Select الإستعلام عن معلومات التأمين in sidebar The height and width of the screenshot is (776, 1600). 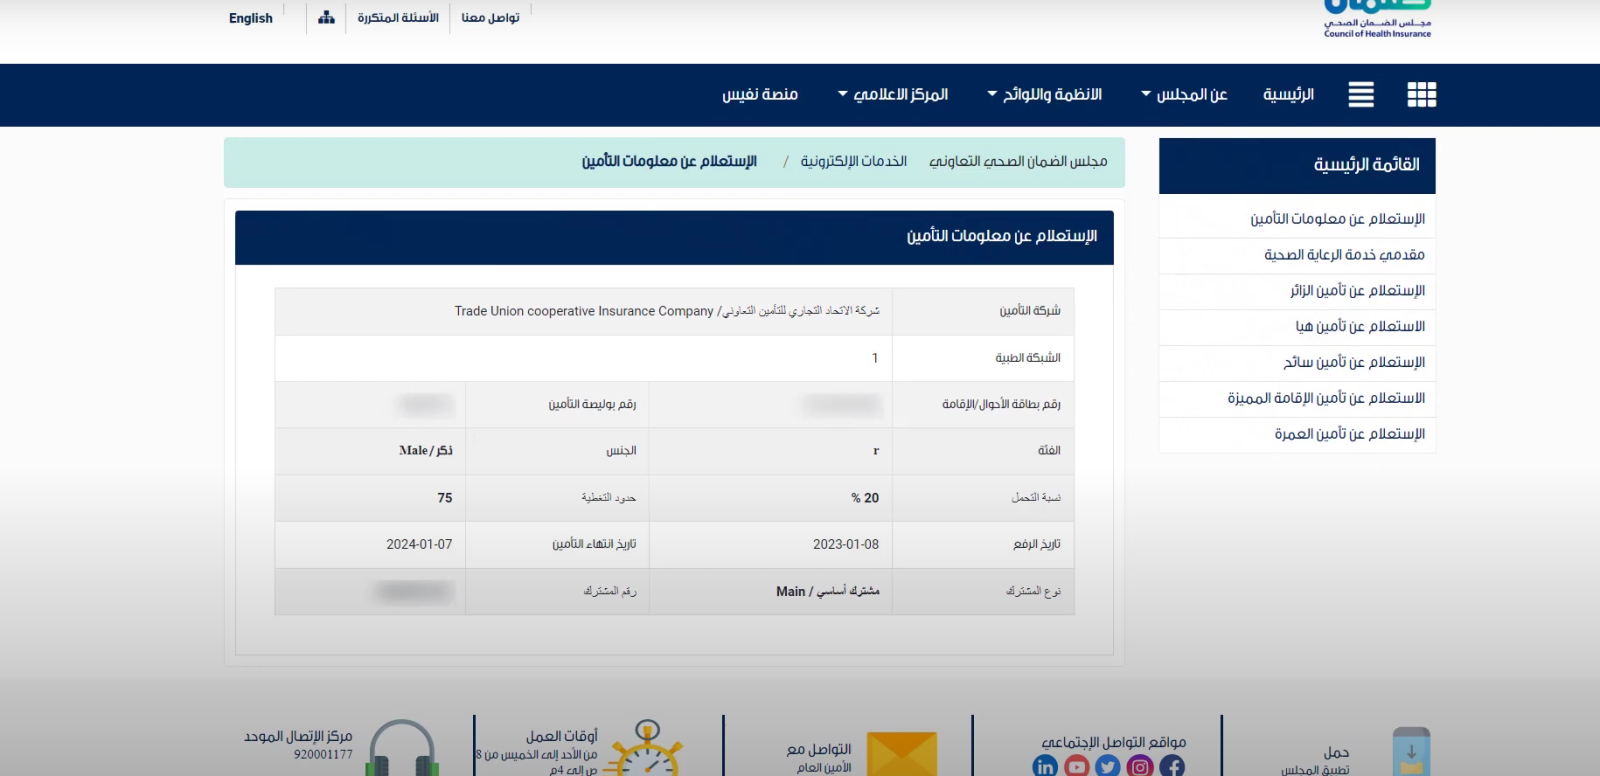coord(1297,219)
